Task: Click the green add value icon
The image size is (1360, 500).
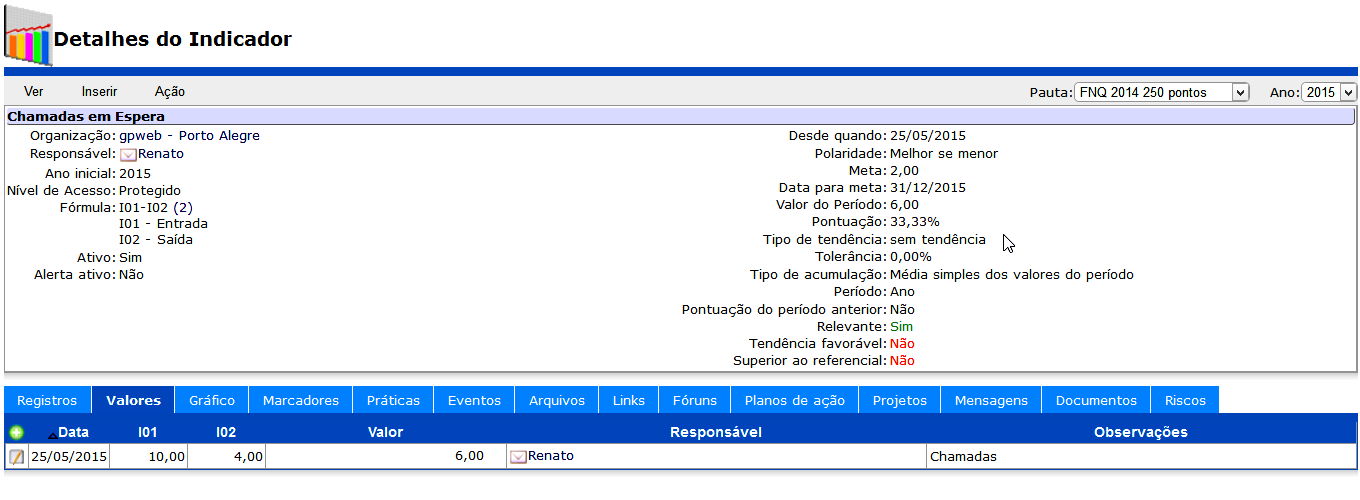Action: tap(16, 432)
